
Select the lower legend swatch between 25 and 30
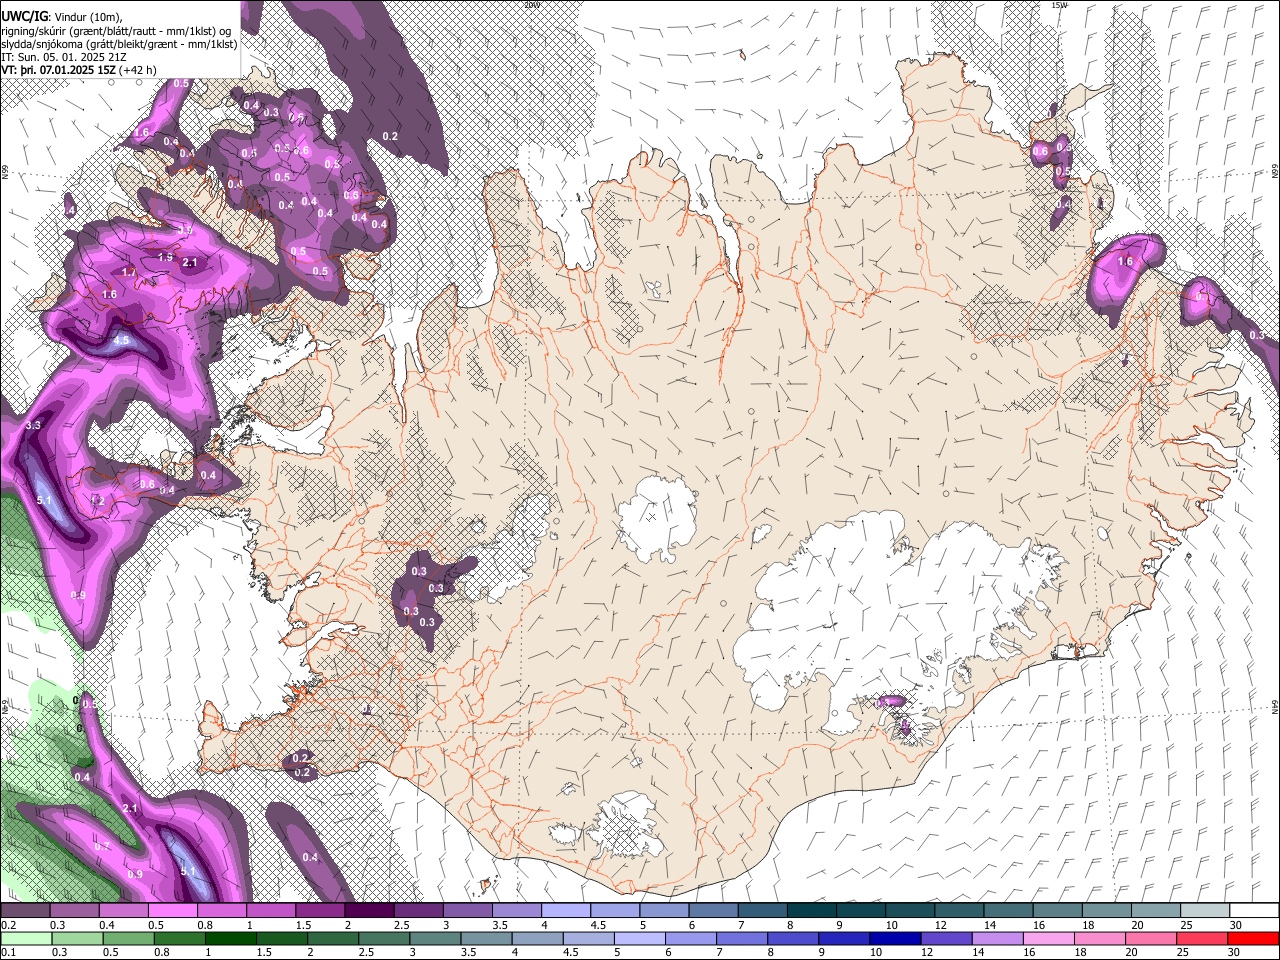[x=1201, y=938]
